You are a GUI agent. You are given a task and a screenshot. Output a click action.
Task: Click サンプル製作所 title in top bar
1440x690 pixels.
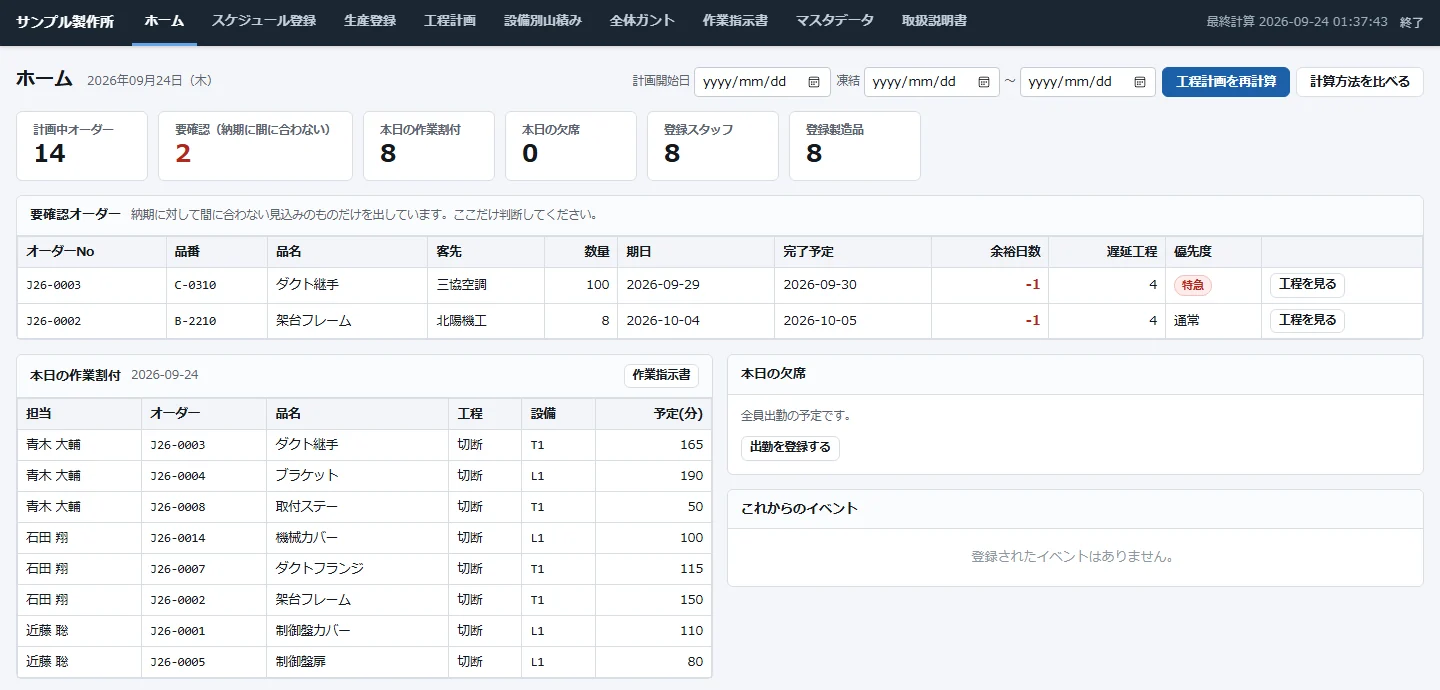[x=65, y=21]
